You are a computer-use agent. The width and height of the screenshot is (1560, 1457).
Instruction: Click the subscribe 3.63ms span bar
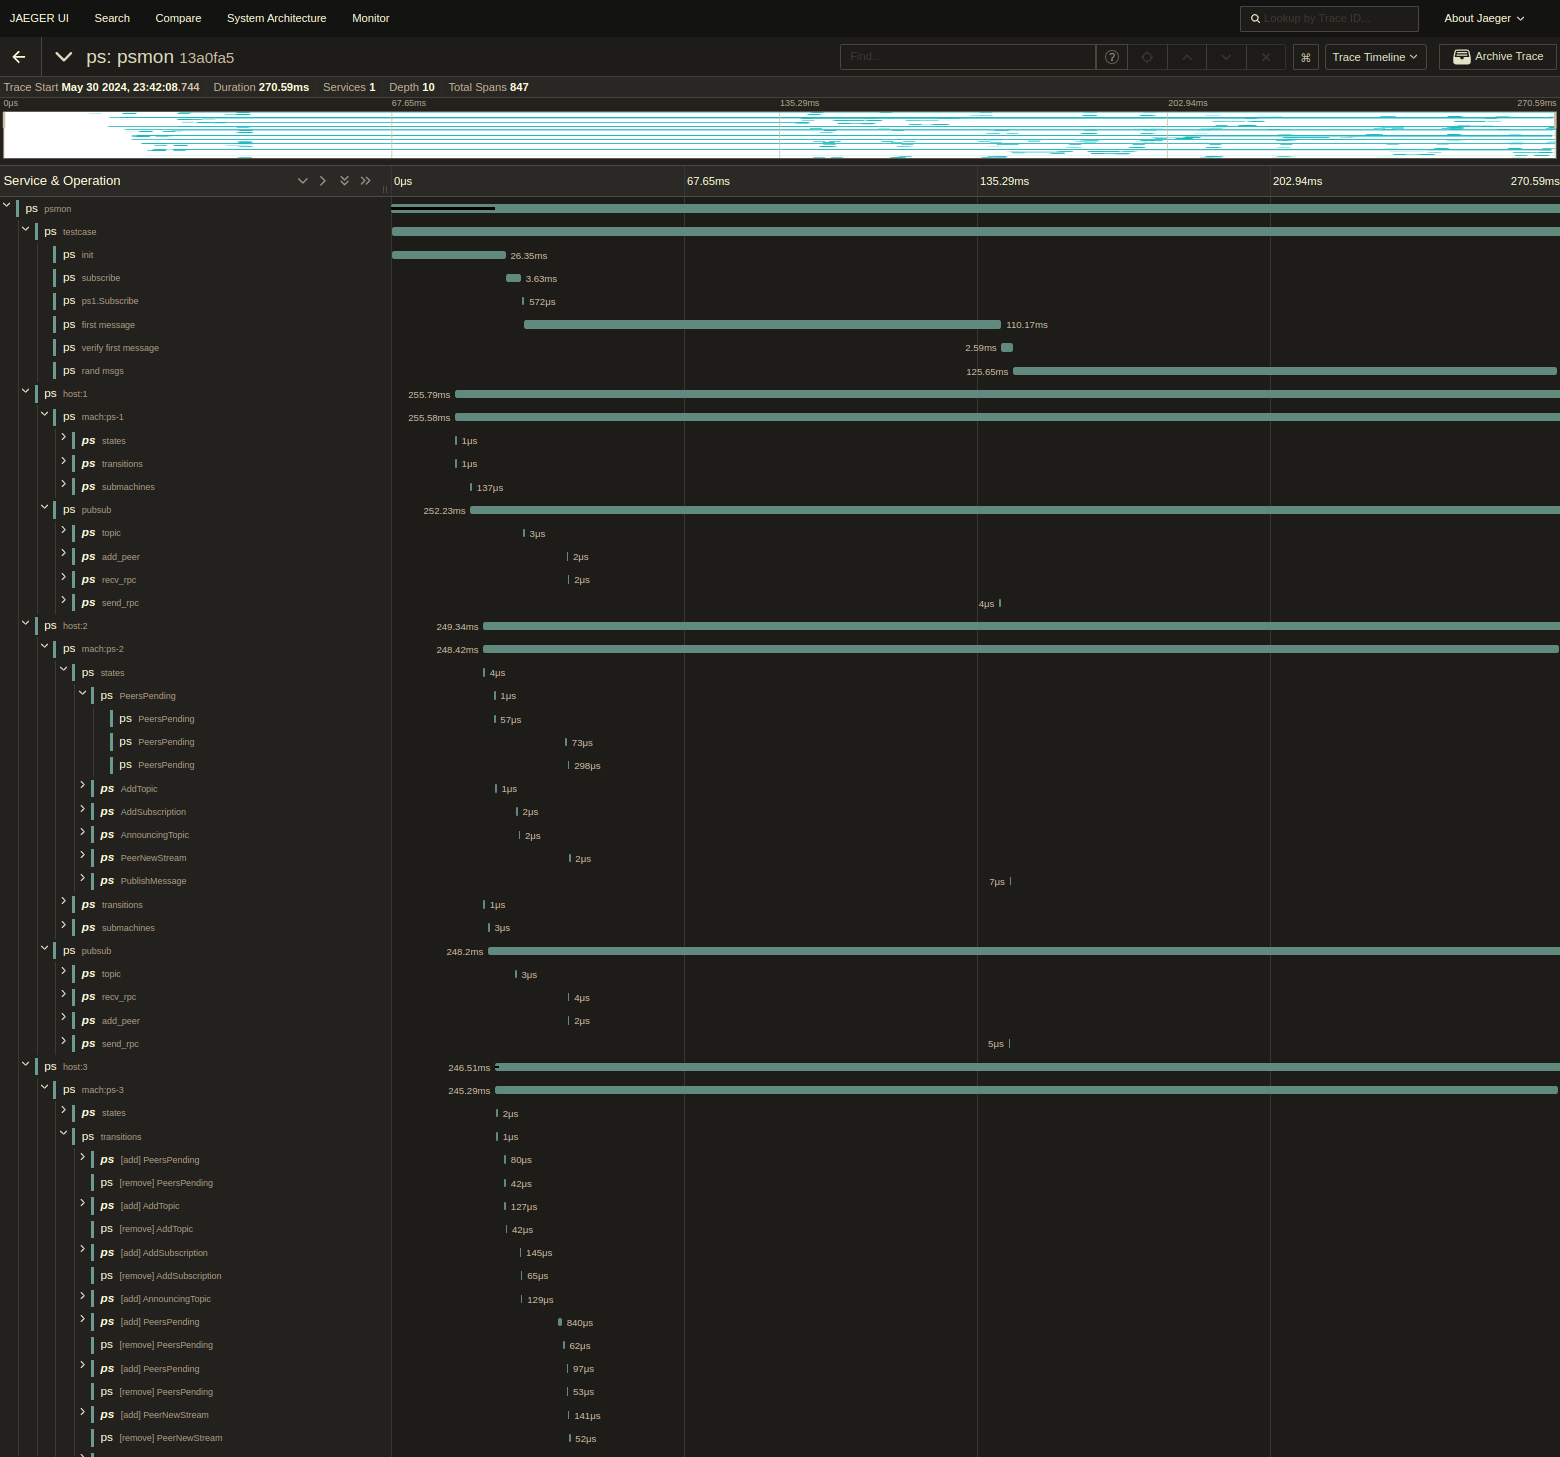click(x=514, y=278)
